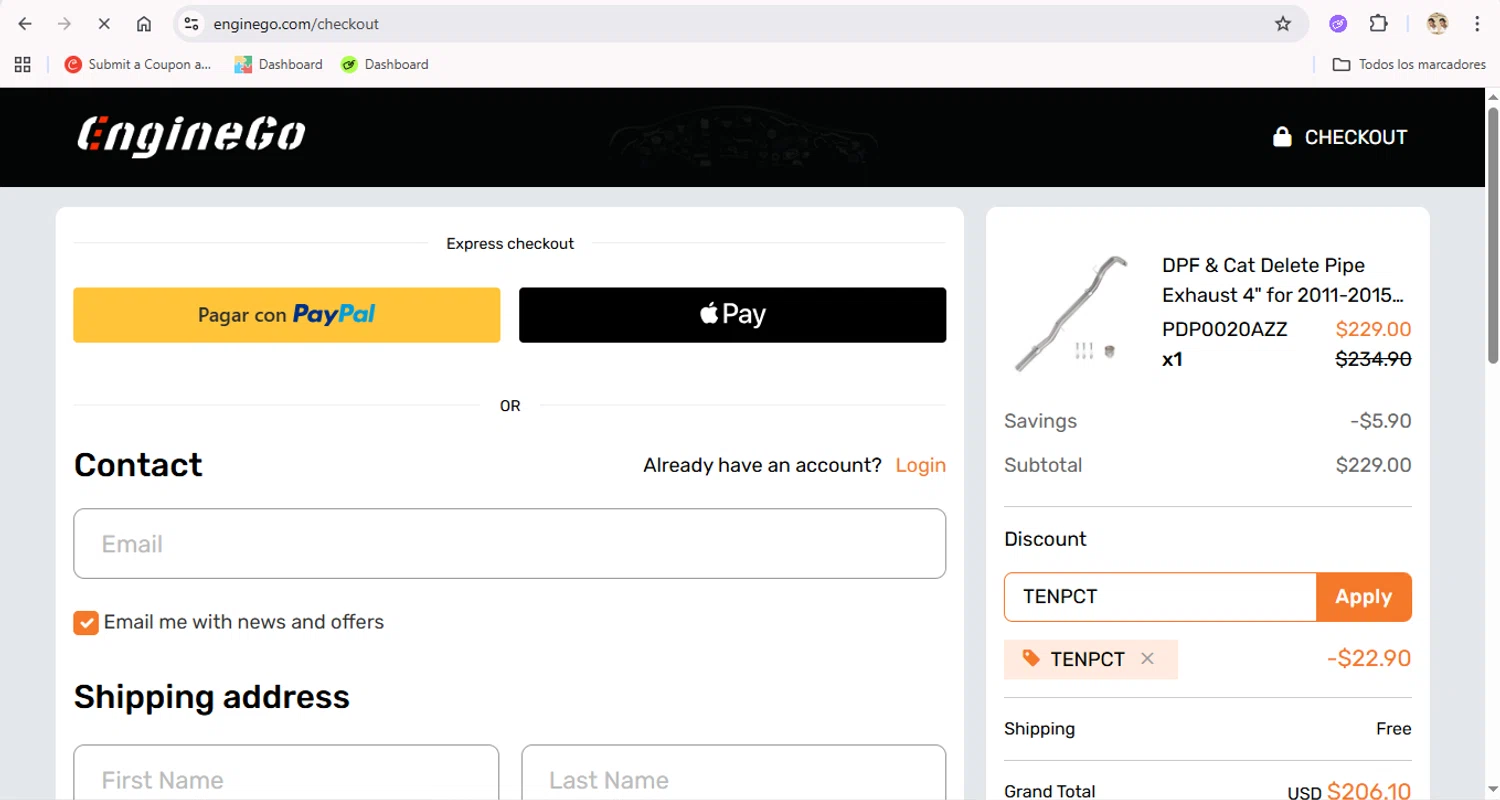The height and width of the screenshot is (800, 1500).
Task: Click the 'Shipping address' heading
Action: click(x=212, y=696)
